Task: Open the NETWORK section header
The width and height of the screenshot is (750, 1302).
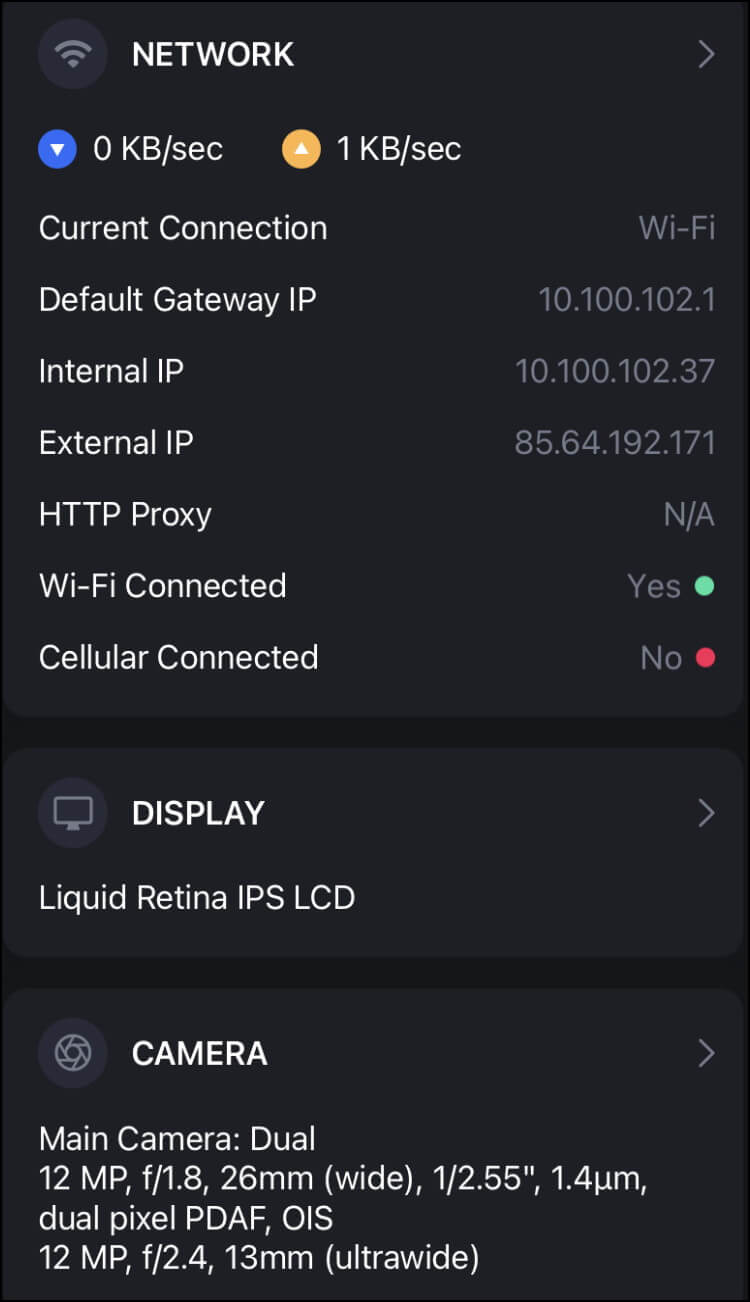Action: (x=213, y=54)
